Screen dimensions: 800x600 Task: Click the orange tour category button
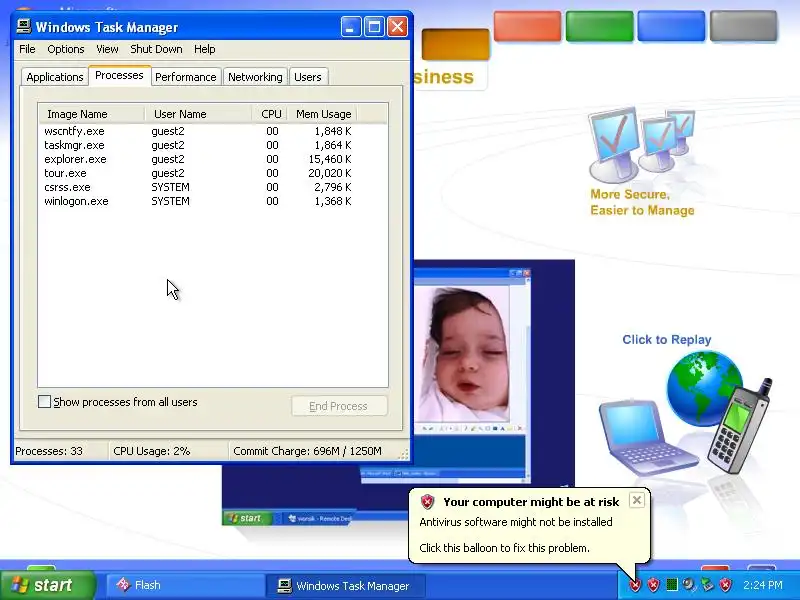[456, 44]
